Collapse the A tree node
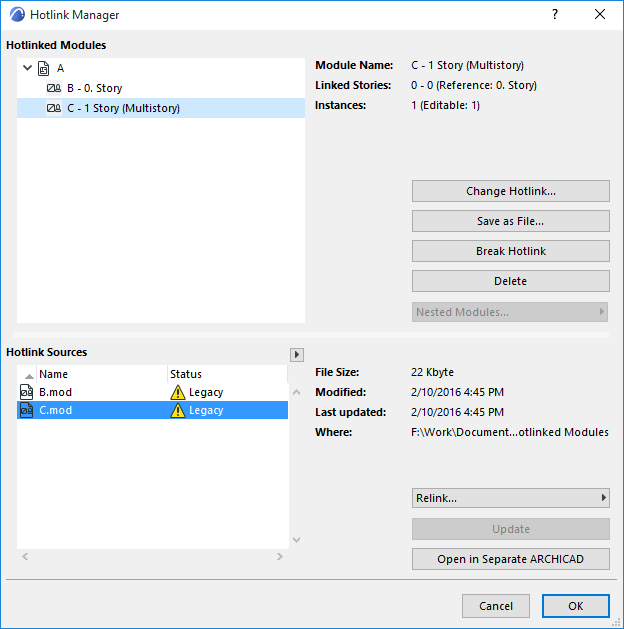Image resolution: width=624 pixels, height=629 pixels. click(x=27, y=69)
